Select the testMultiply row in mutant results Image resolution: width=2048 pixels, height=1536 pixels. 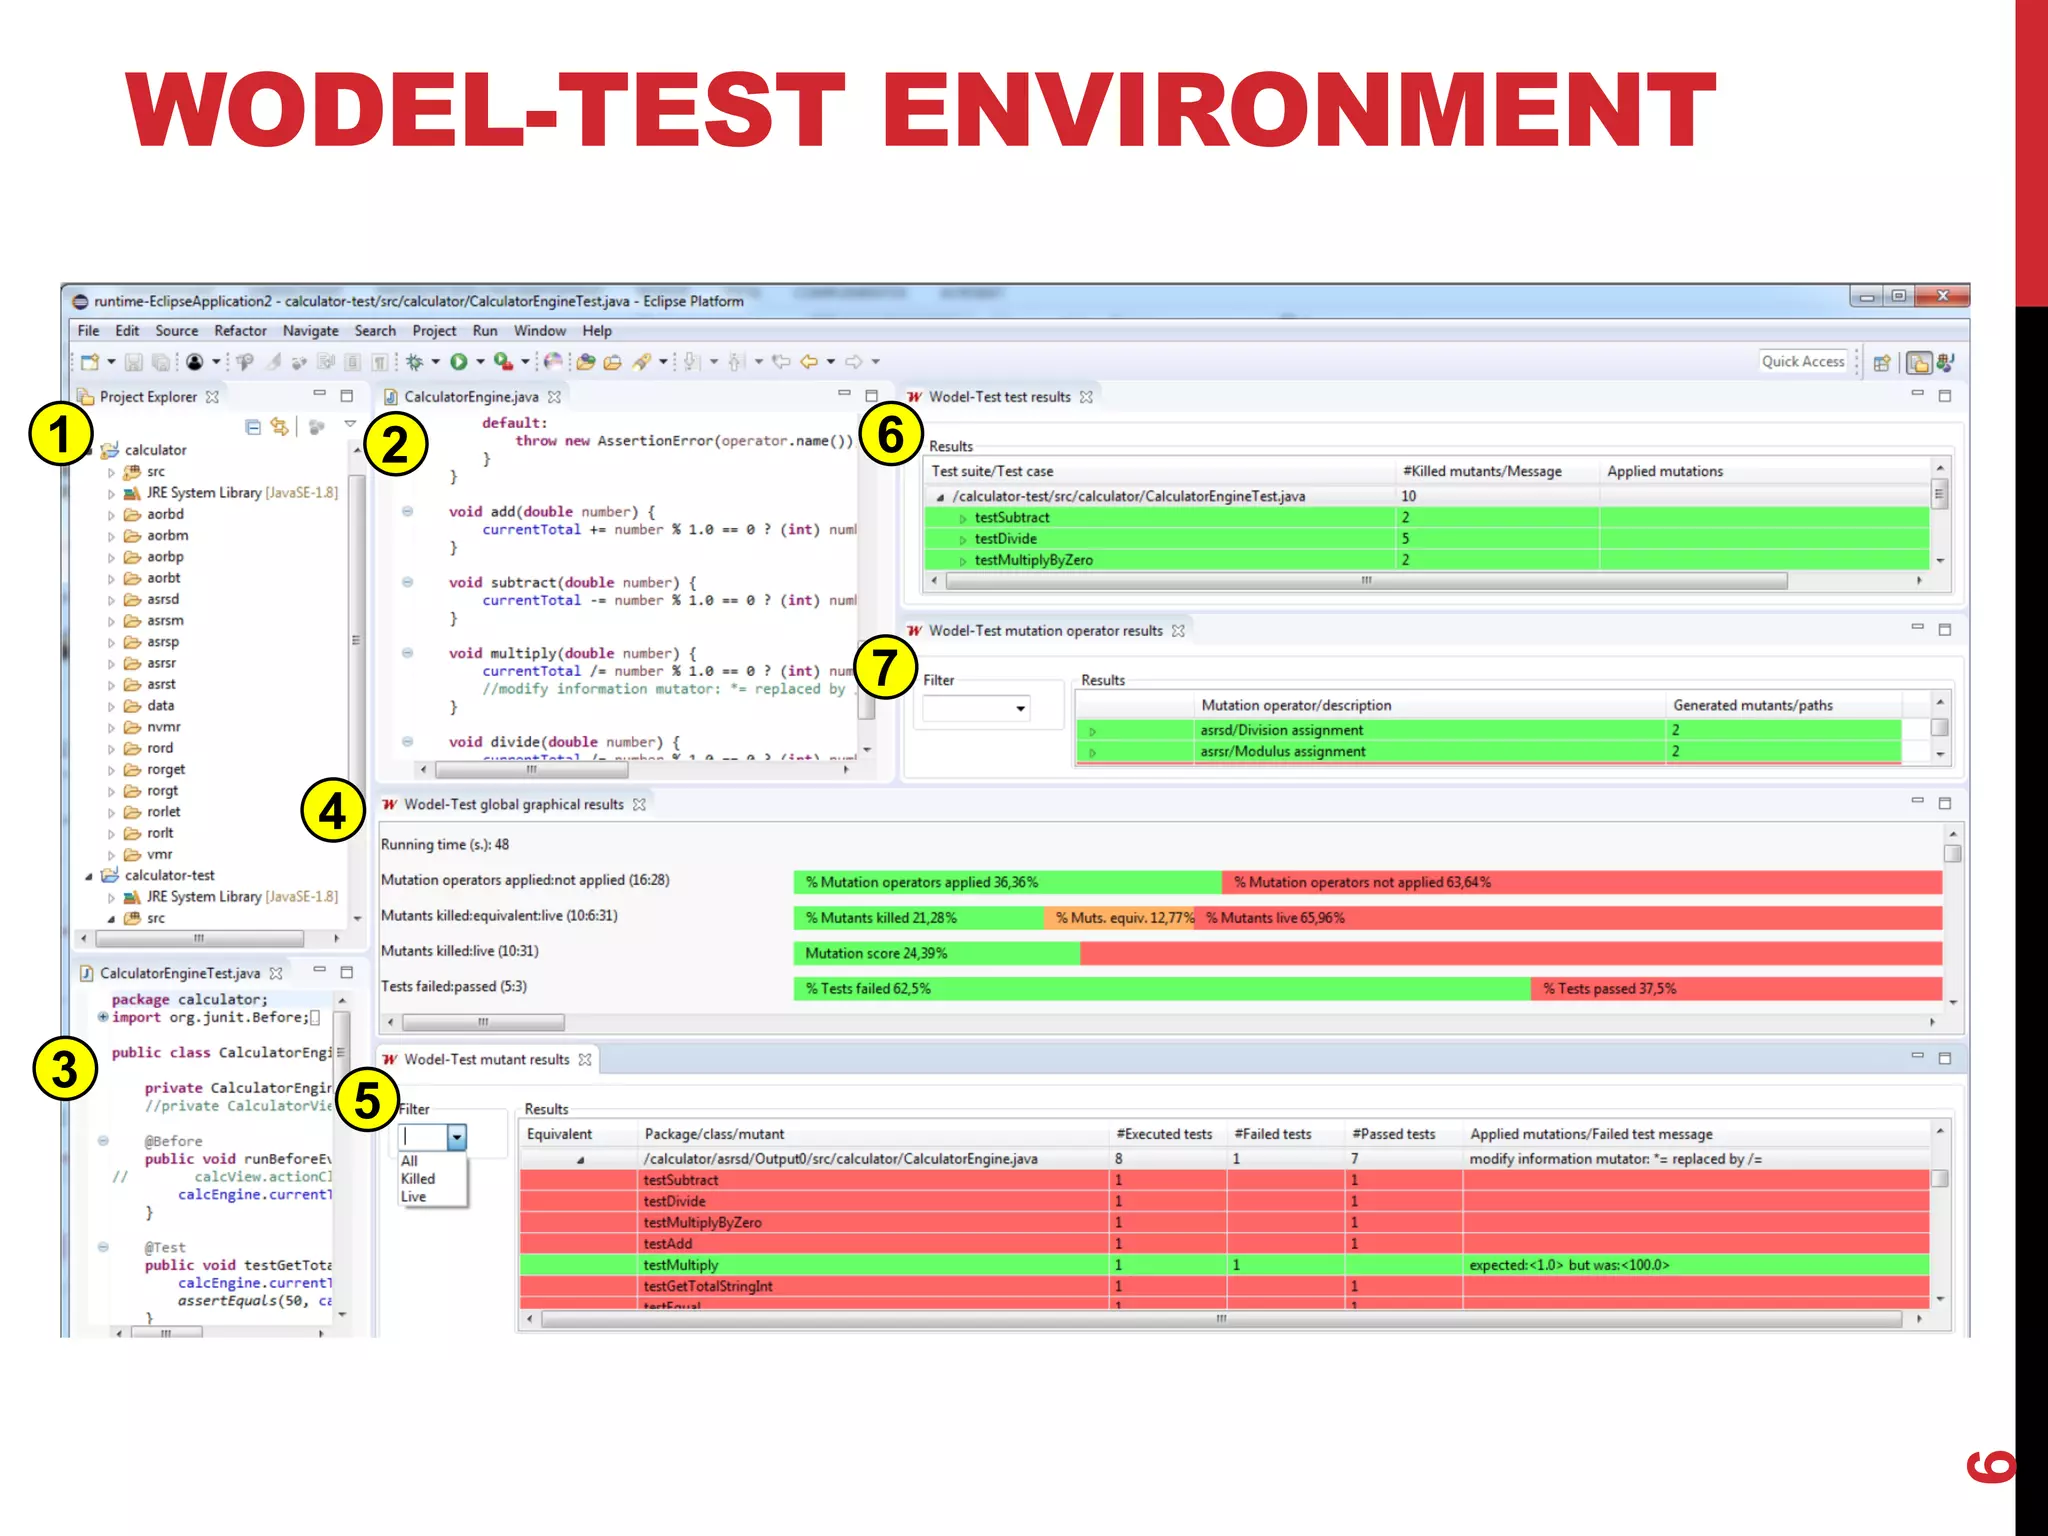pos(681,1265)
